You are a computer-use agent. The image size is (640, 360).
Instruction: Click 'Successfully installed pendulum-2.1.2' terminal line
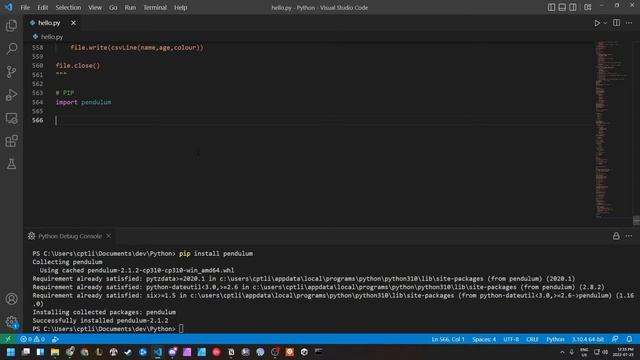tap(100, 320)
